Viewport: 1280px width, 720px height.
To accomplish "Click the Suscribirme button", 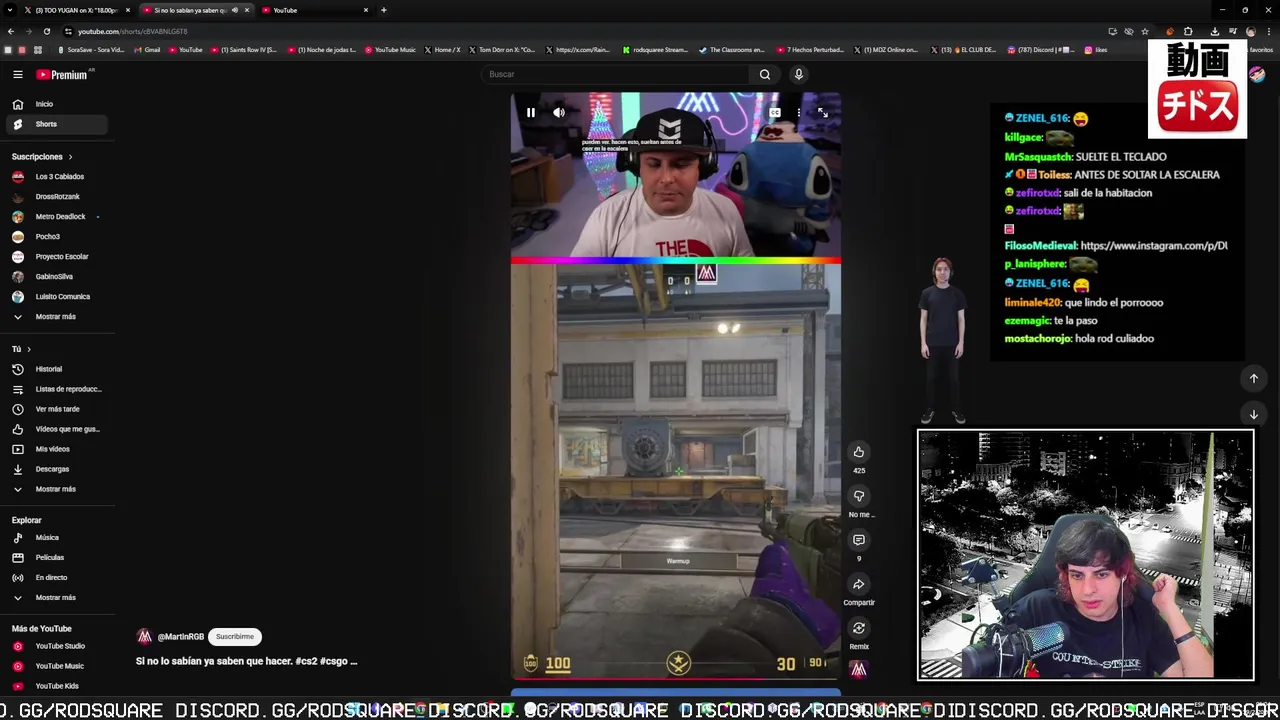I will click(235, 637).
